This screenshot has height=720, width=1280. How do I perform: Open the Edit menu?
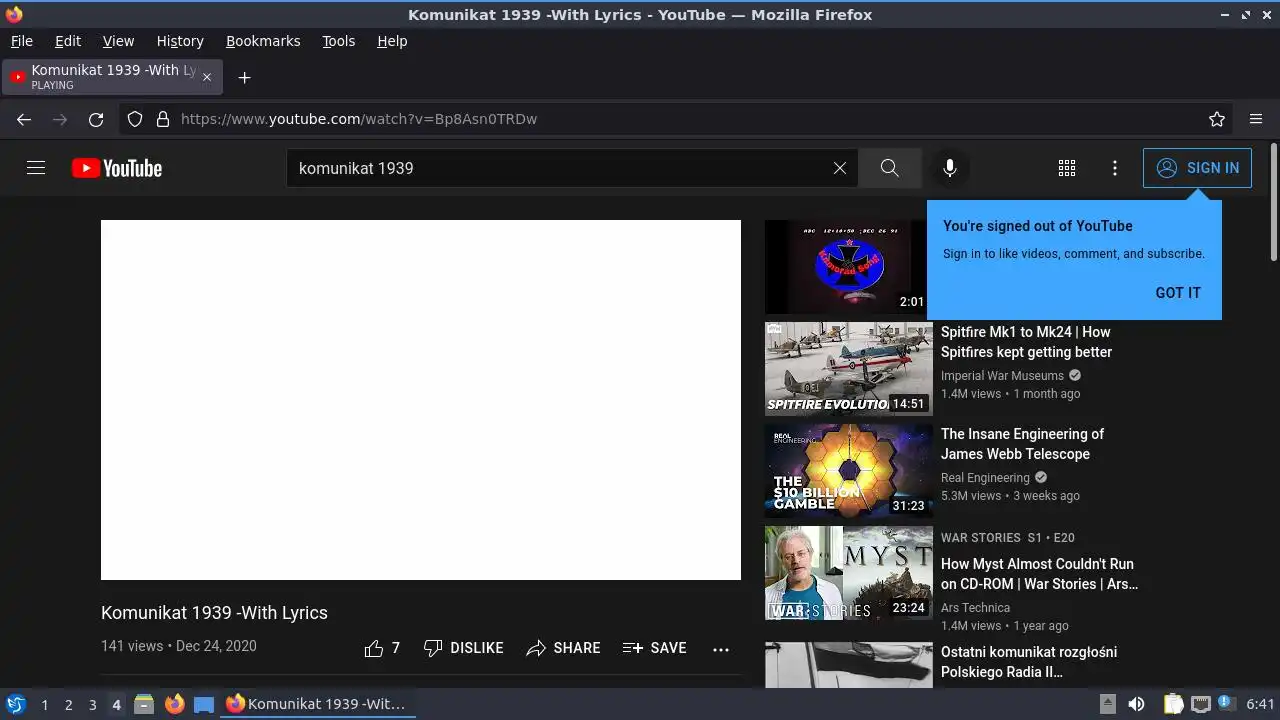(68, 41)
